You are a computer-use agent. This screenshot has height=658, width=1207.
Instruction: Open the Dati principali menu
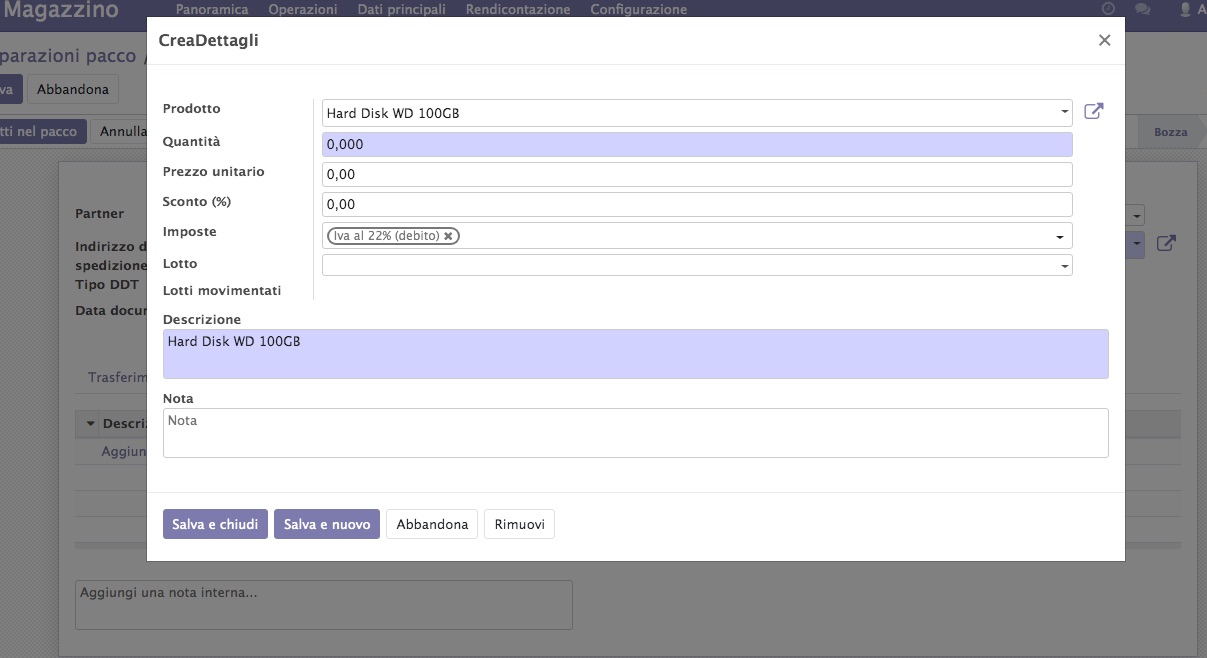[x=402, y=9]
